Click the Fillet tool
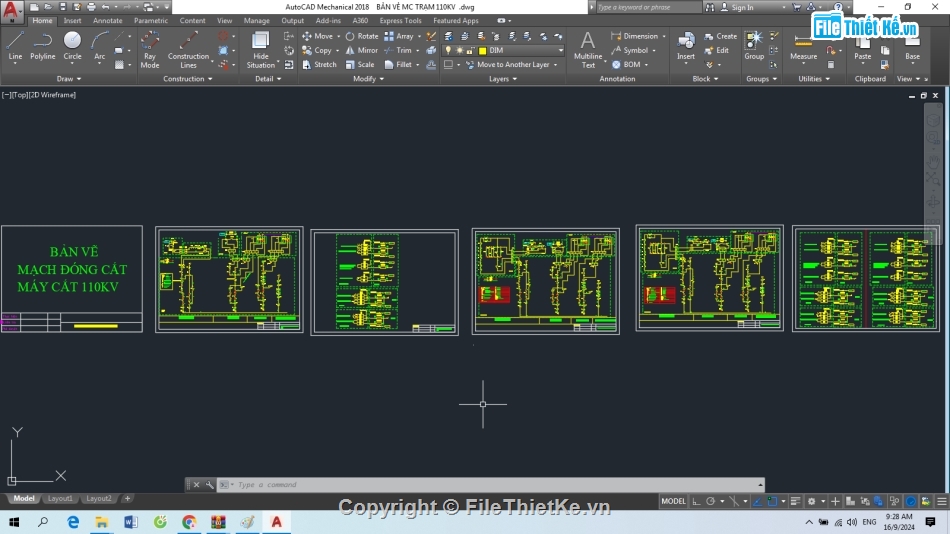This screenshot has width=950, height=534. click(x=398, y=64)
